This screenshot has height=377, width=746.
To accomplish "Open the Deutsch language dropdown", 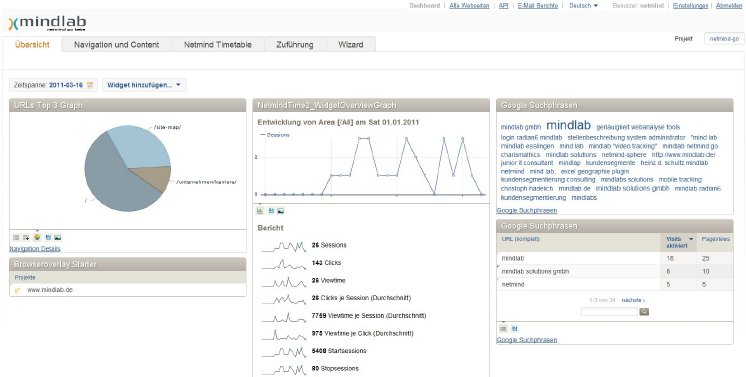I will pyautogui.click(x=583, y=6).
